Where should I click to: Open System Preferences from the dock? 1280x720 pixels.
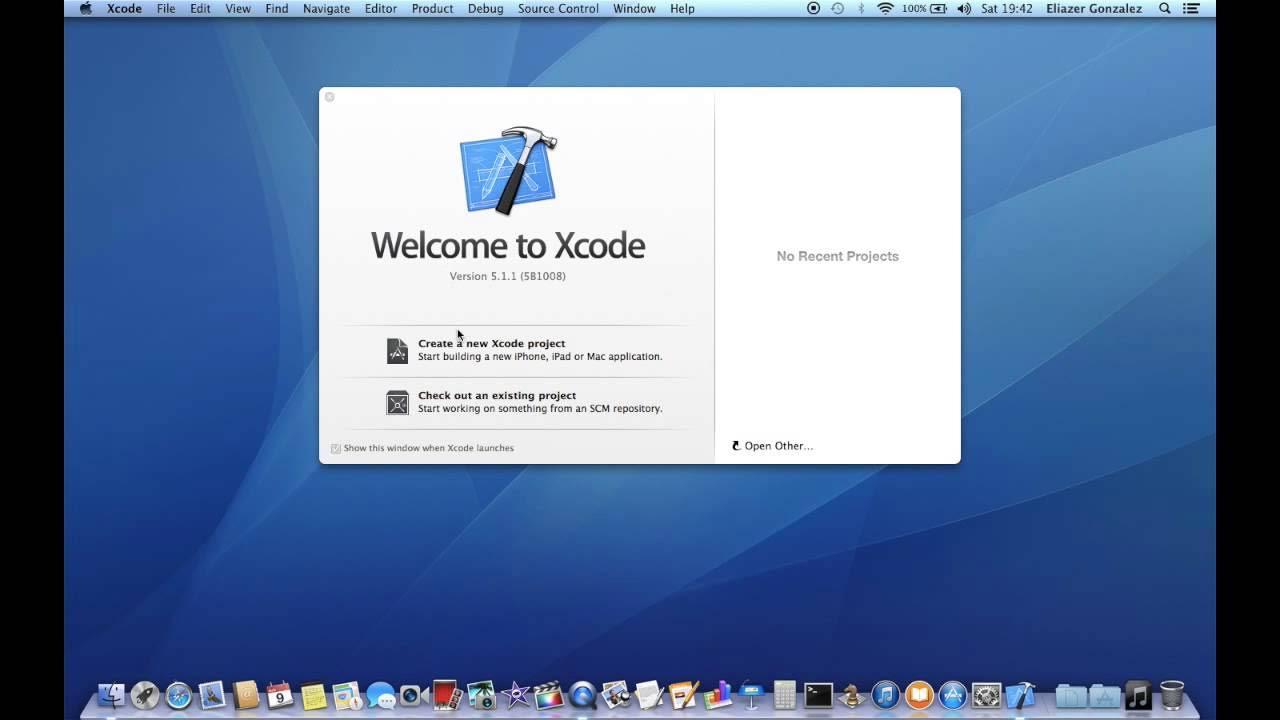[x=986, y=695]
